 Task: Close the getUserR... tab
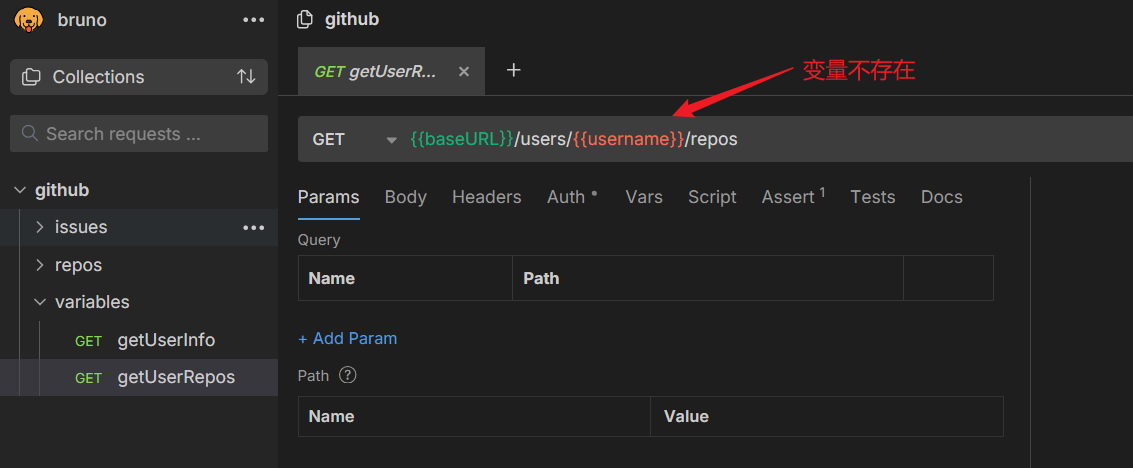point(464,72)
